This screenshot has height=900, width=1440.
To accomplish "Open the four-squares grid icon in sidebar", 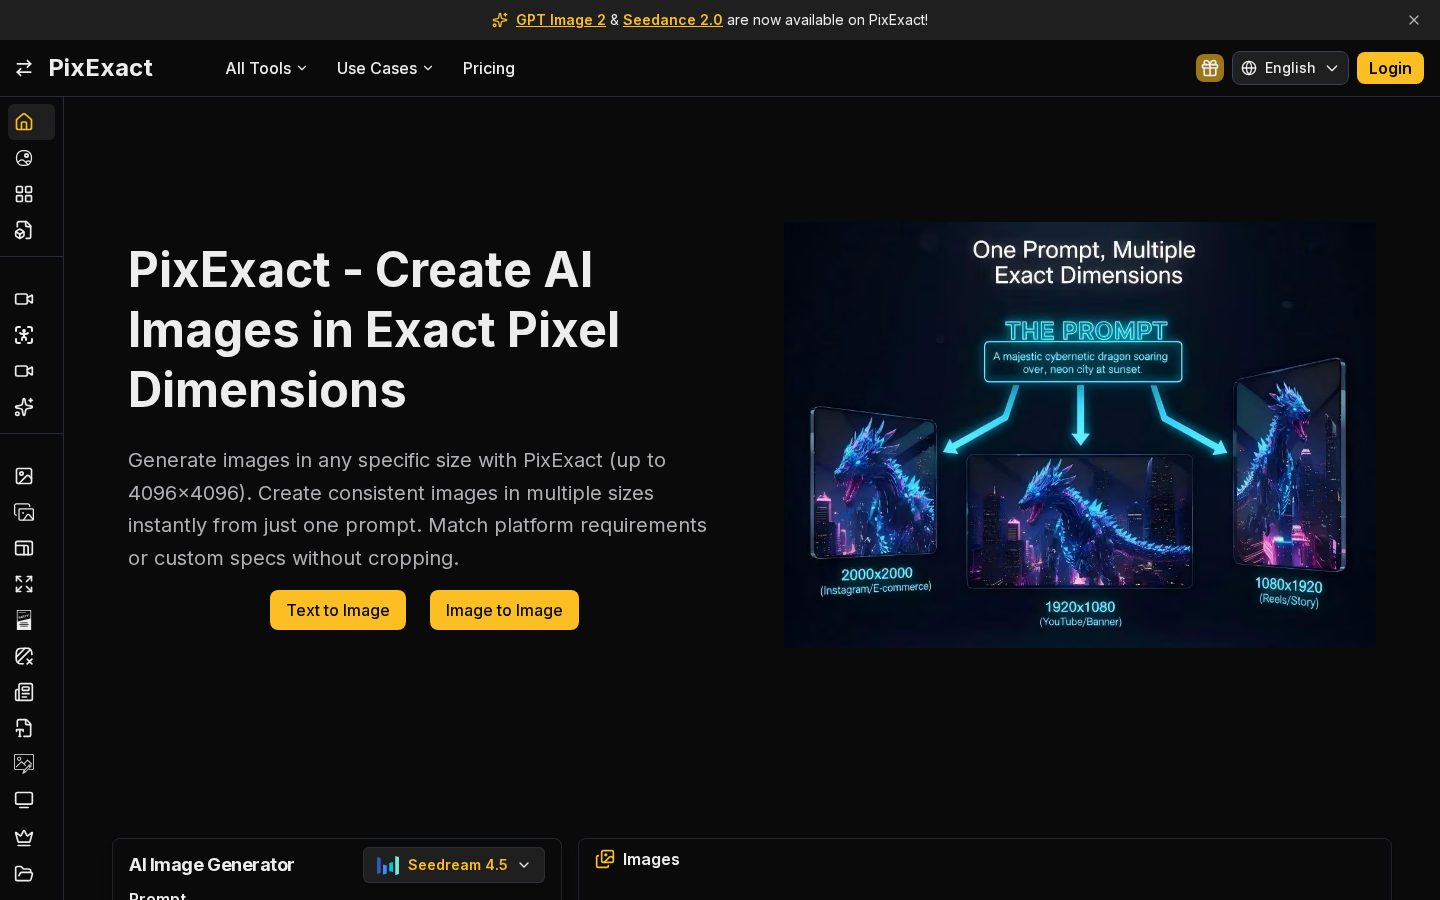I will click(24, 194).
